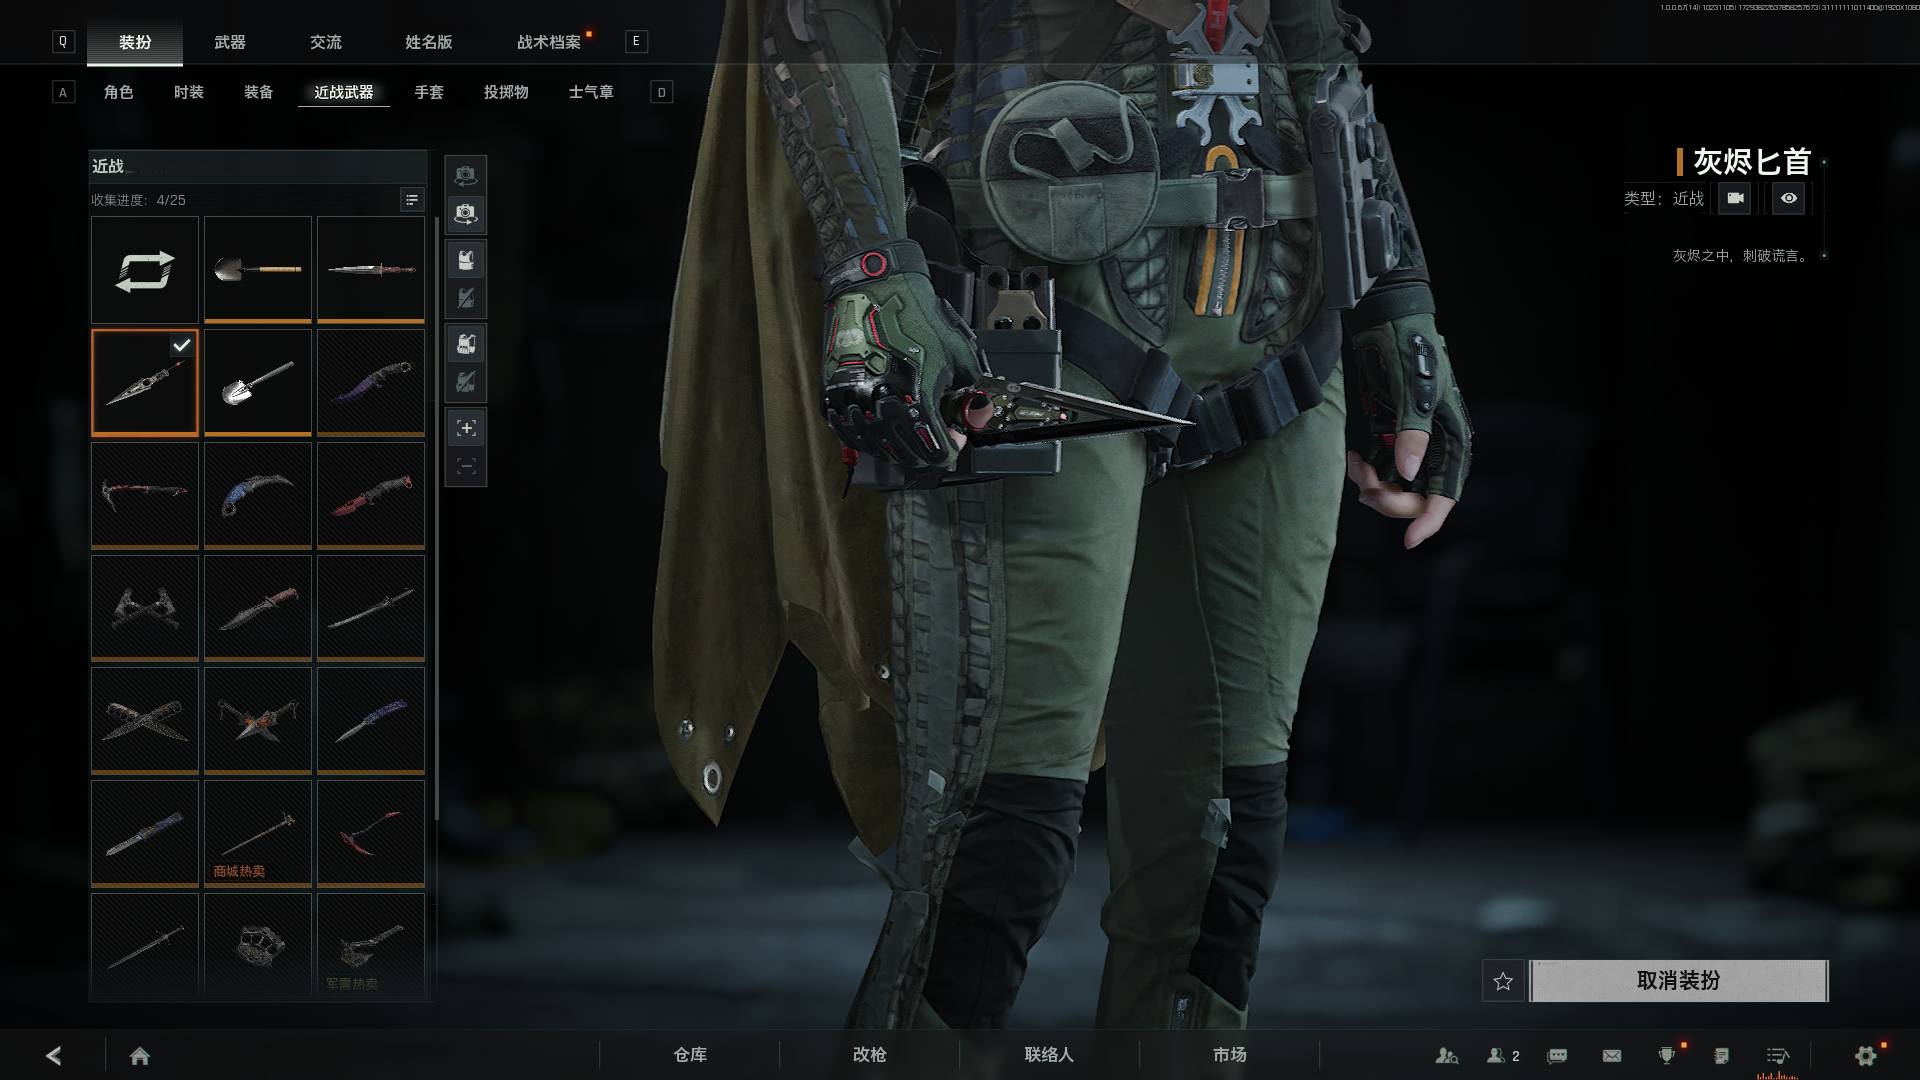This screenshot has height=1080, width=1920.
Task: Select the 角色 sub-tab
Action: click(x=118, y=92)
